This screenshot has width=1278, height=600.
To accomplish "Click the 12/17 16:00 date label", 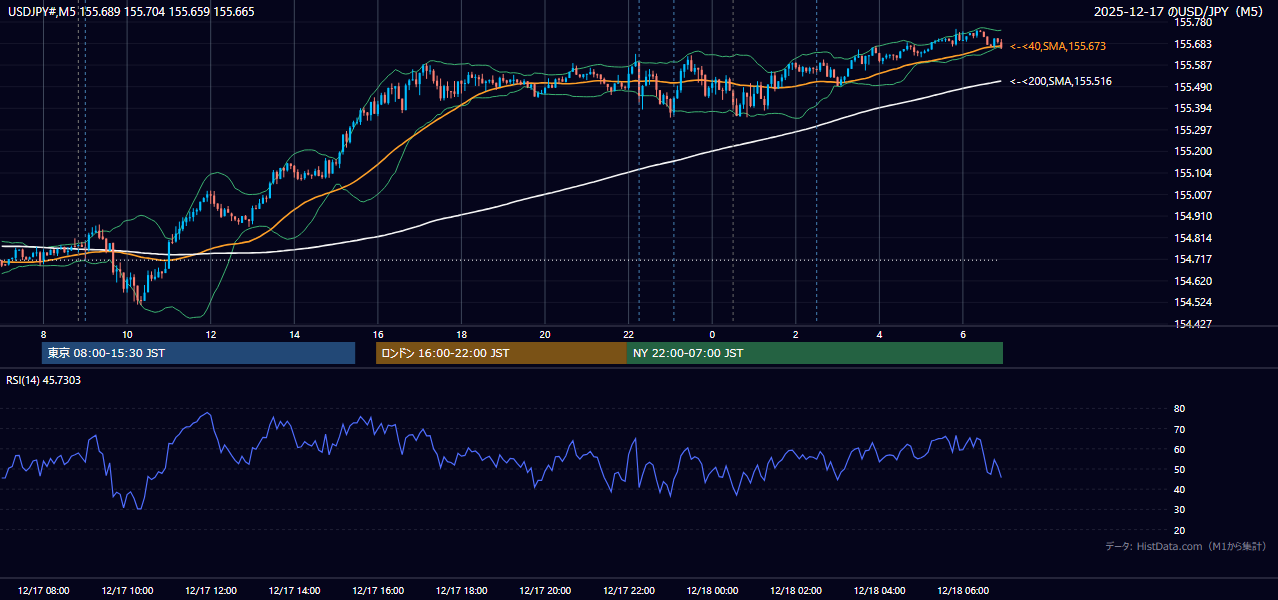I will (x=378, y=591).
